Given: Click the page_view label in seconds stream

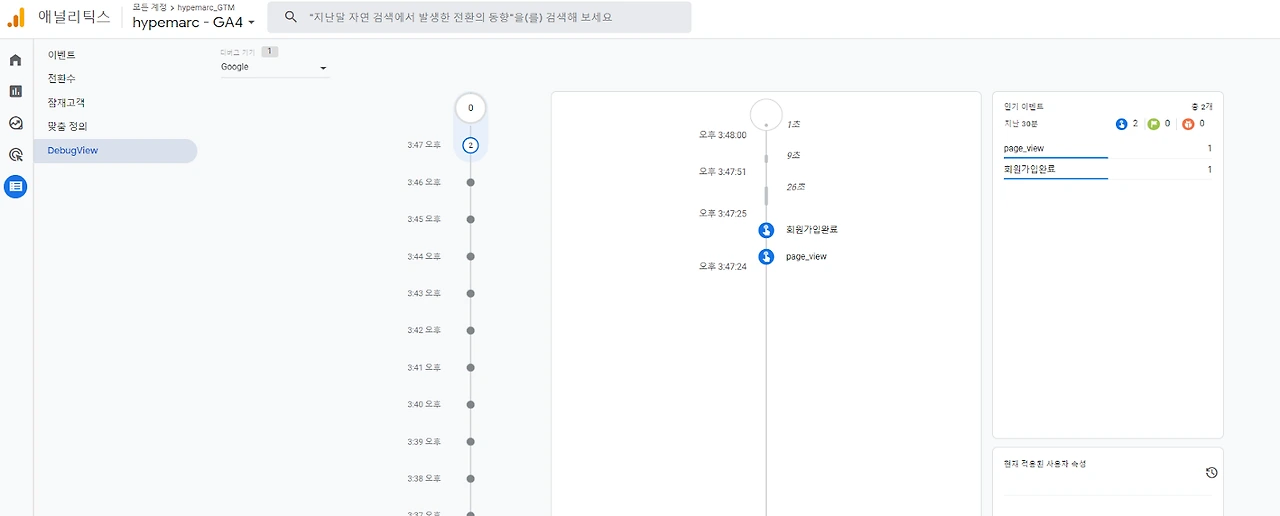Looking at the screenshot, I should tap(806, 257).
